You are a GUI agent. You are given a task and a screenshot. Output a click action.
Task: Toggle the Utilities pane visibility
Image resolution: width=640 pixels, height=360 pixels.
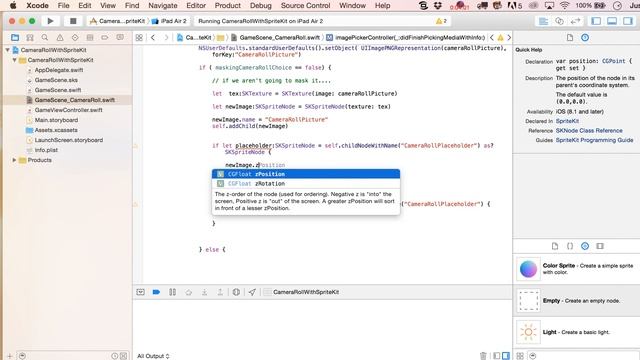628,21
